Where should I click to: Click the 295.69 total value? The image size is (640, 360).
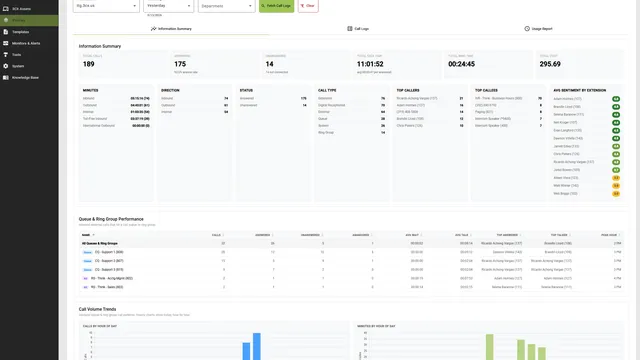550,64
